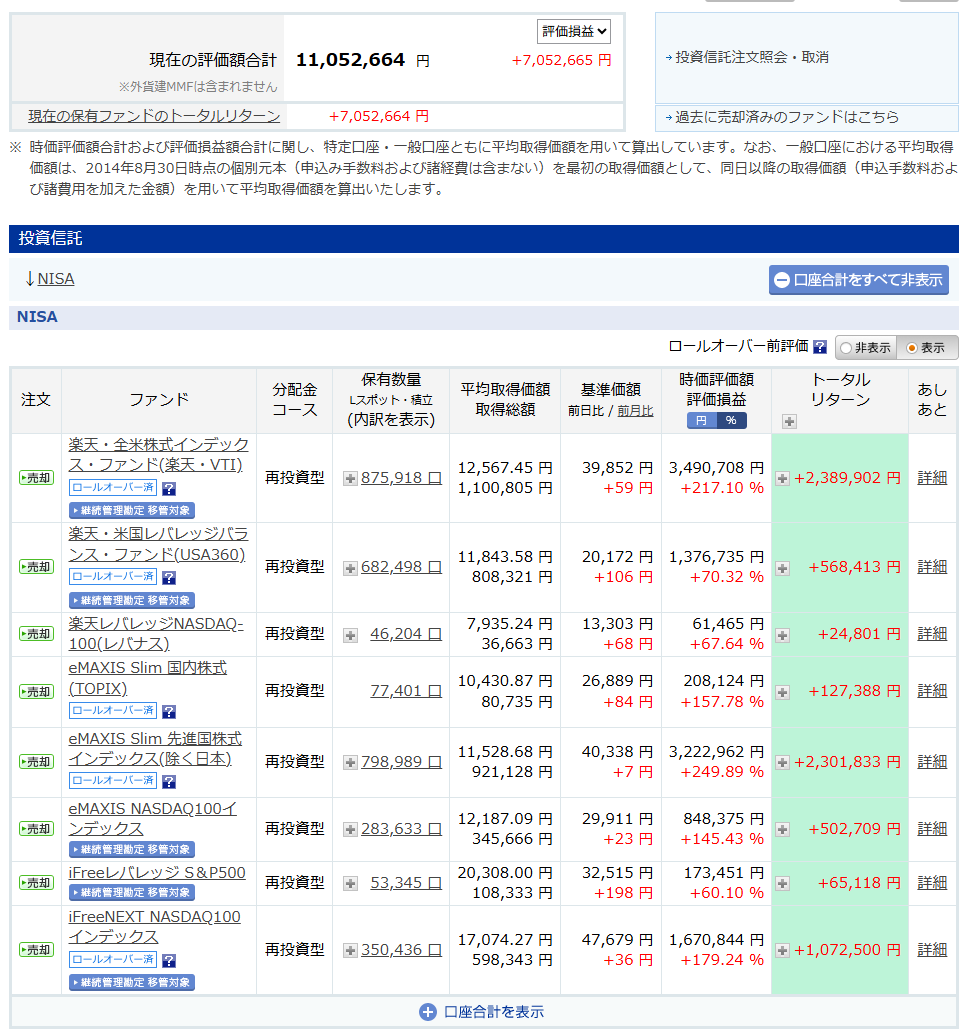Click the 77,401 口 quantity link

(x=406, y=691)
